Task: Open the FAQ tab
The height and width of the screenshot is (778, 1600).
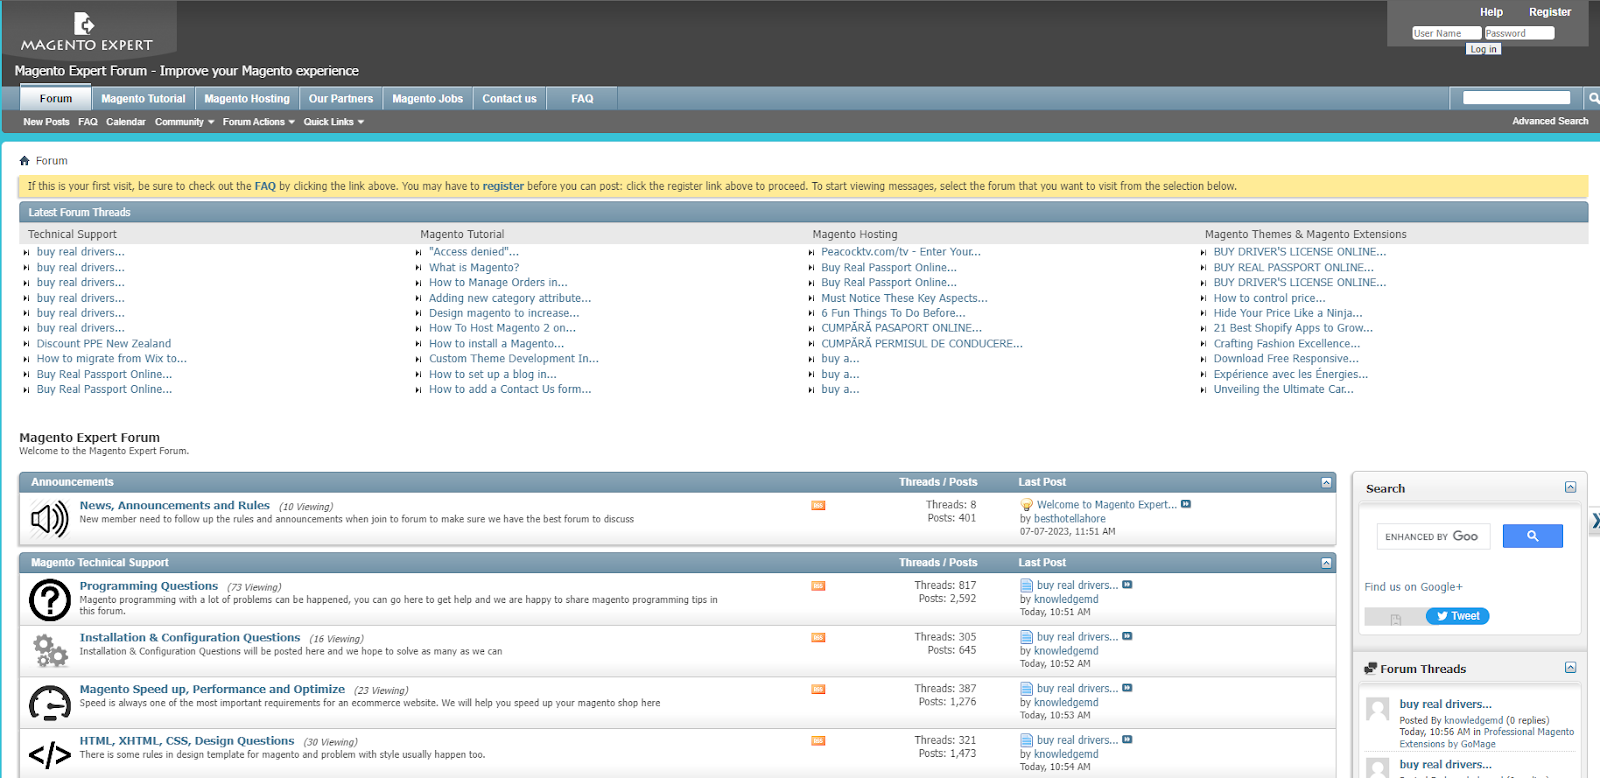Action: 582,98
